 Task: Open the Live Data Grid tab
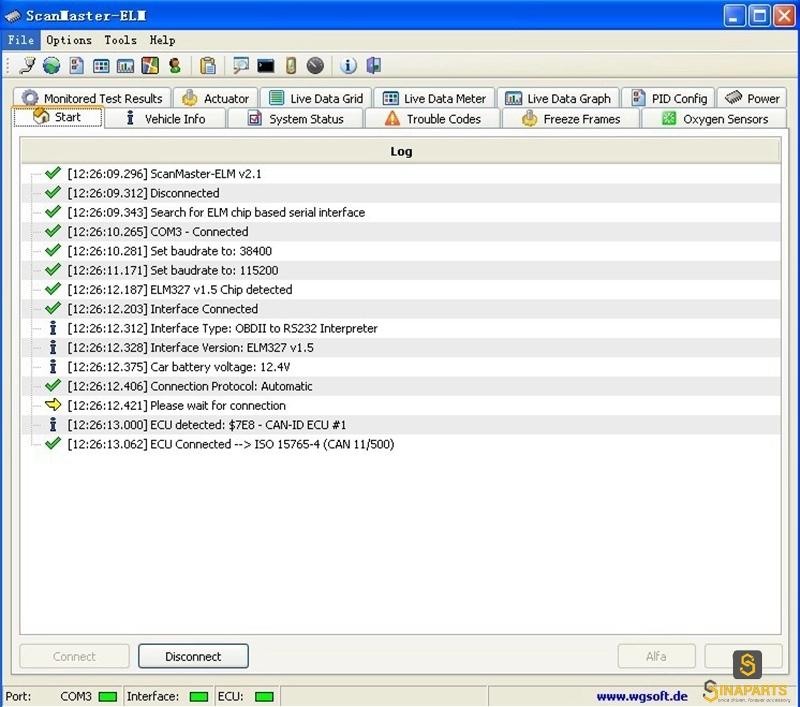click(316, 98)
